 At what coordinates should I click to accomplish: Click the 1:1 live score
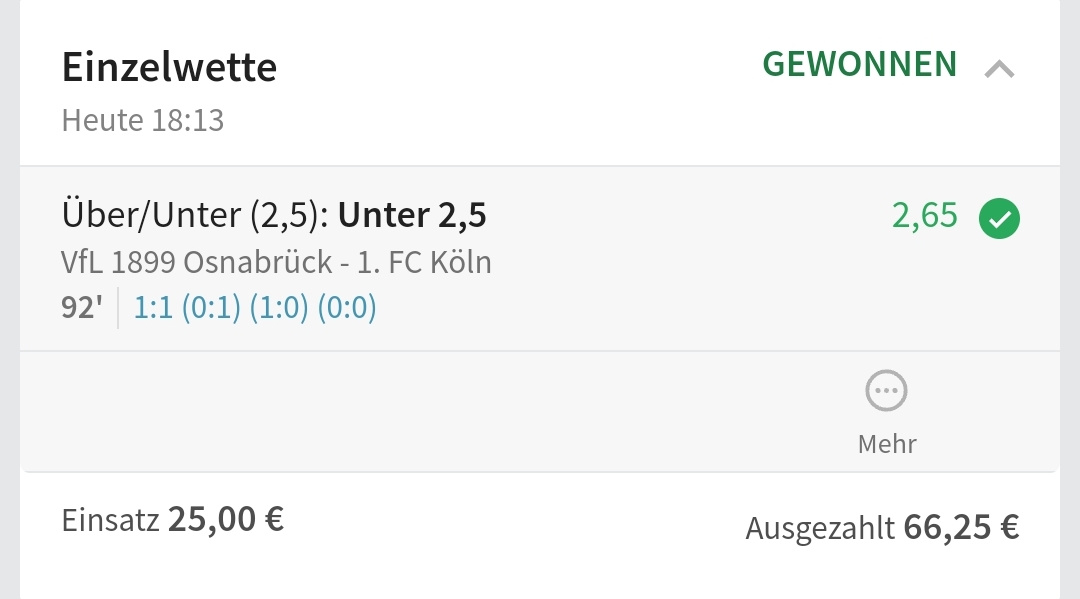153,308
